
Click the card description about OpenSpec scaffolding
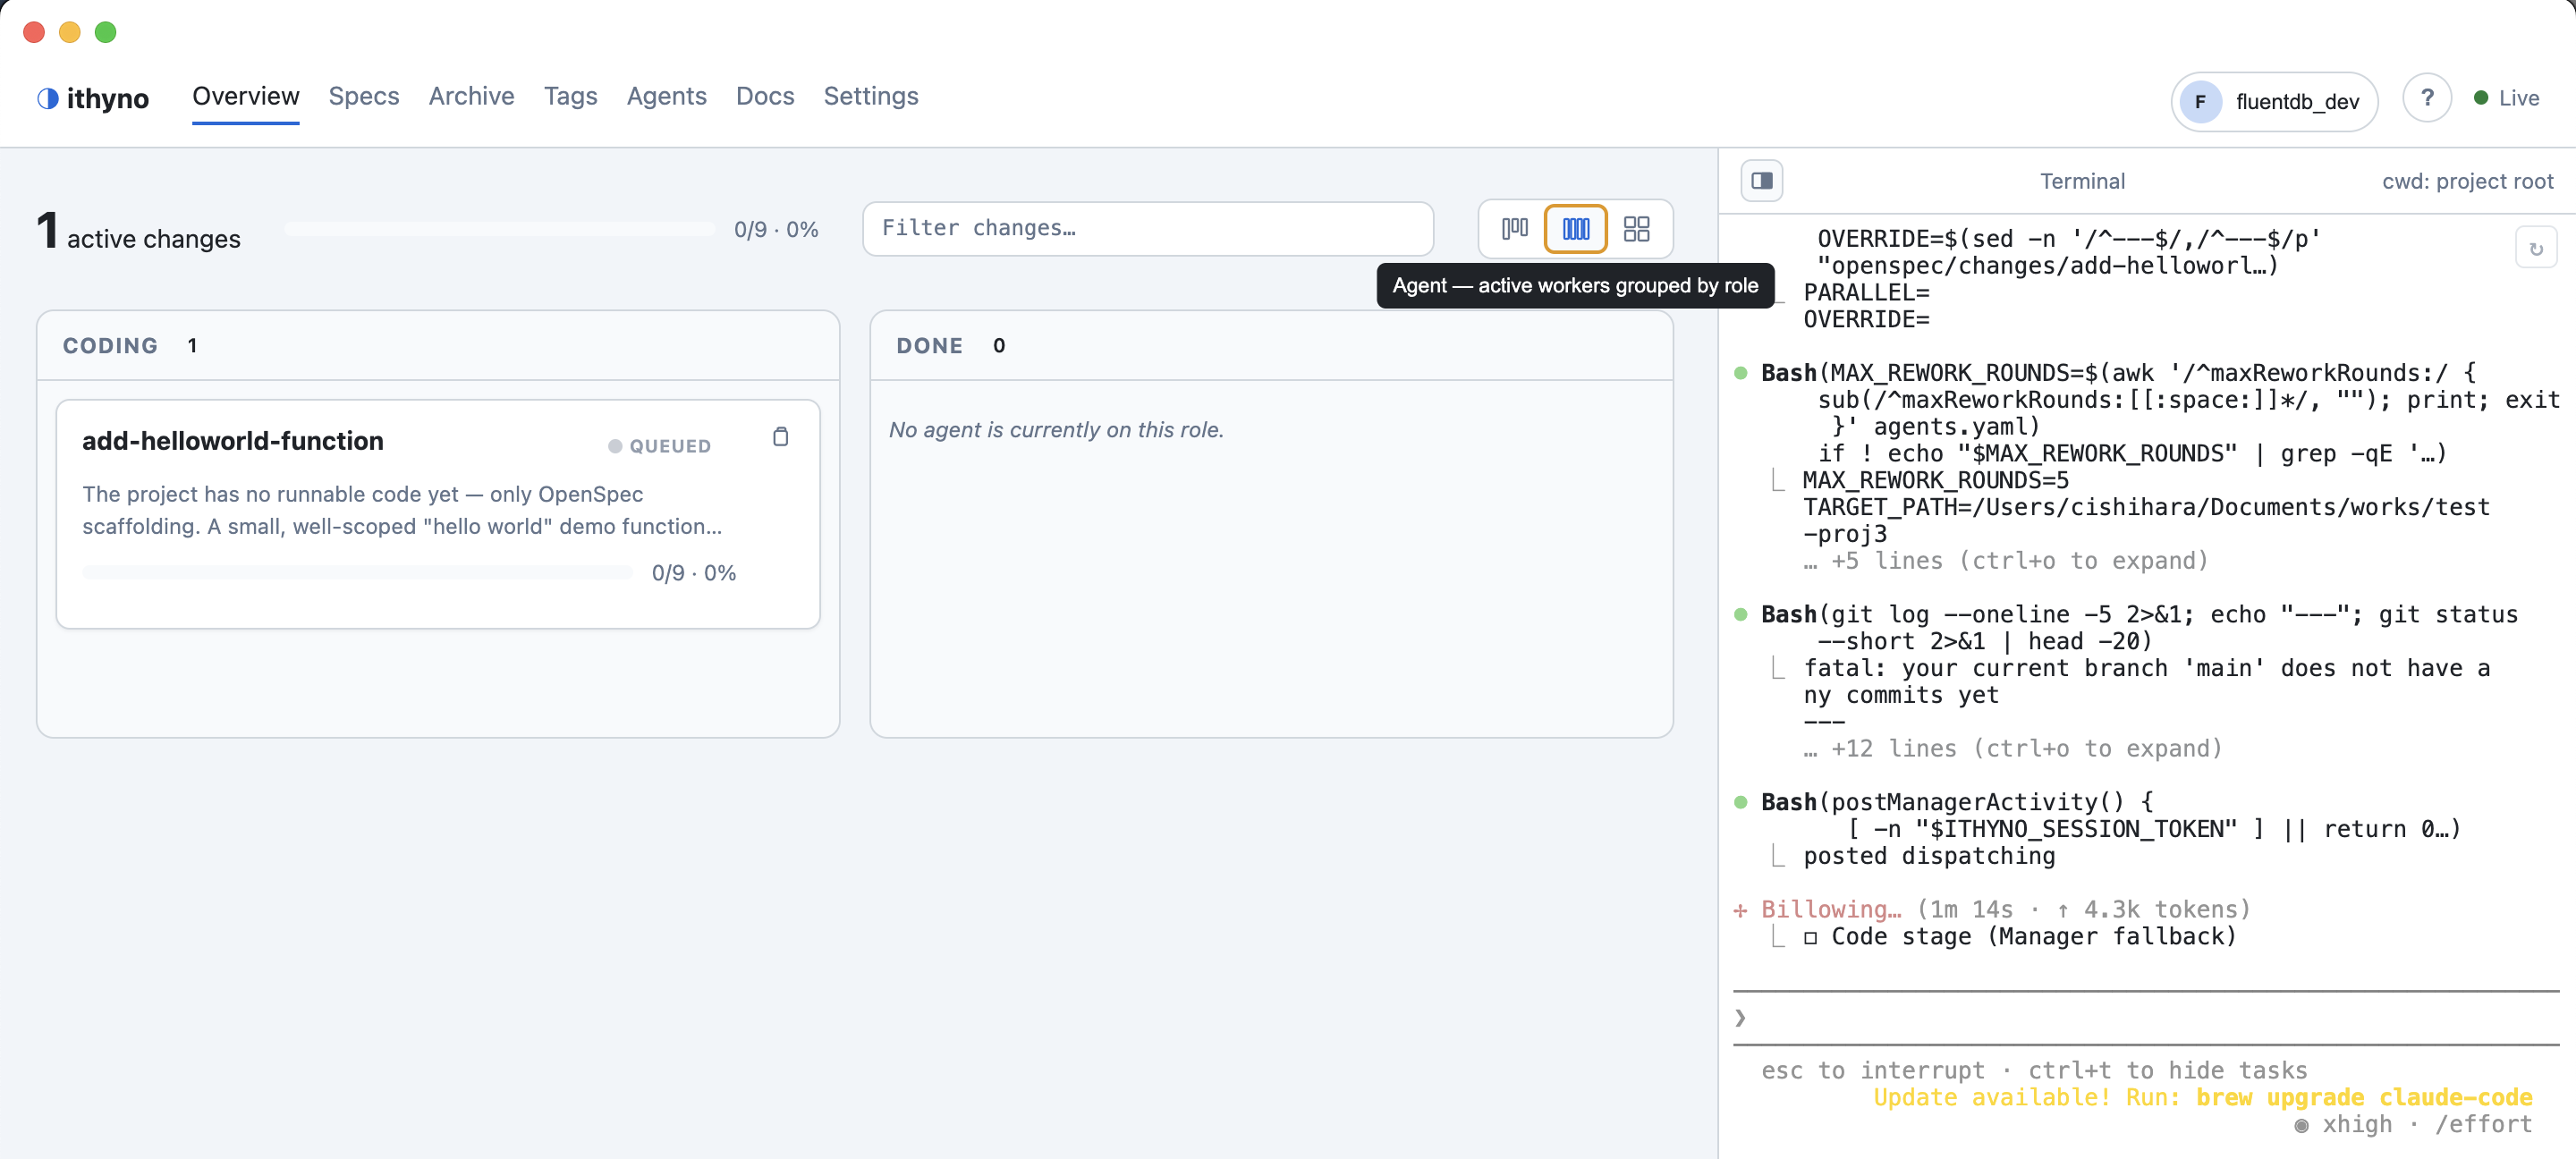[401, 510]
